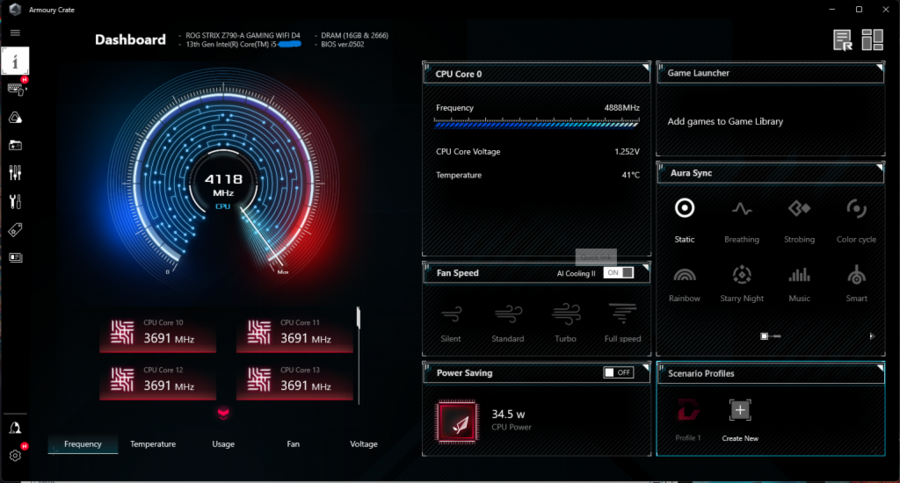The image size is (900, 483).
Task: Select Profile 1 in Scenario Profiles
Action: tap(688, 420)
